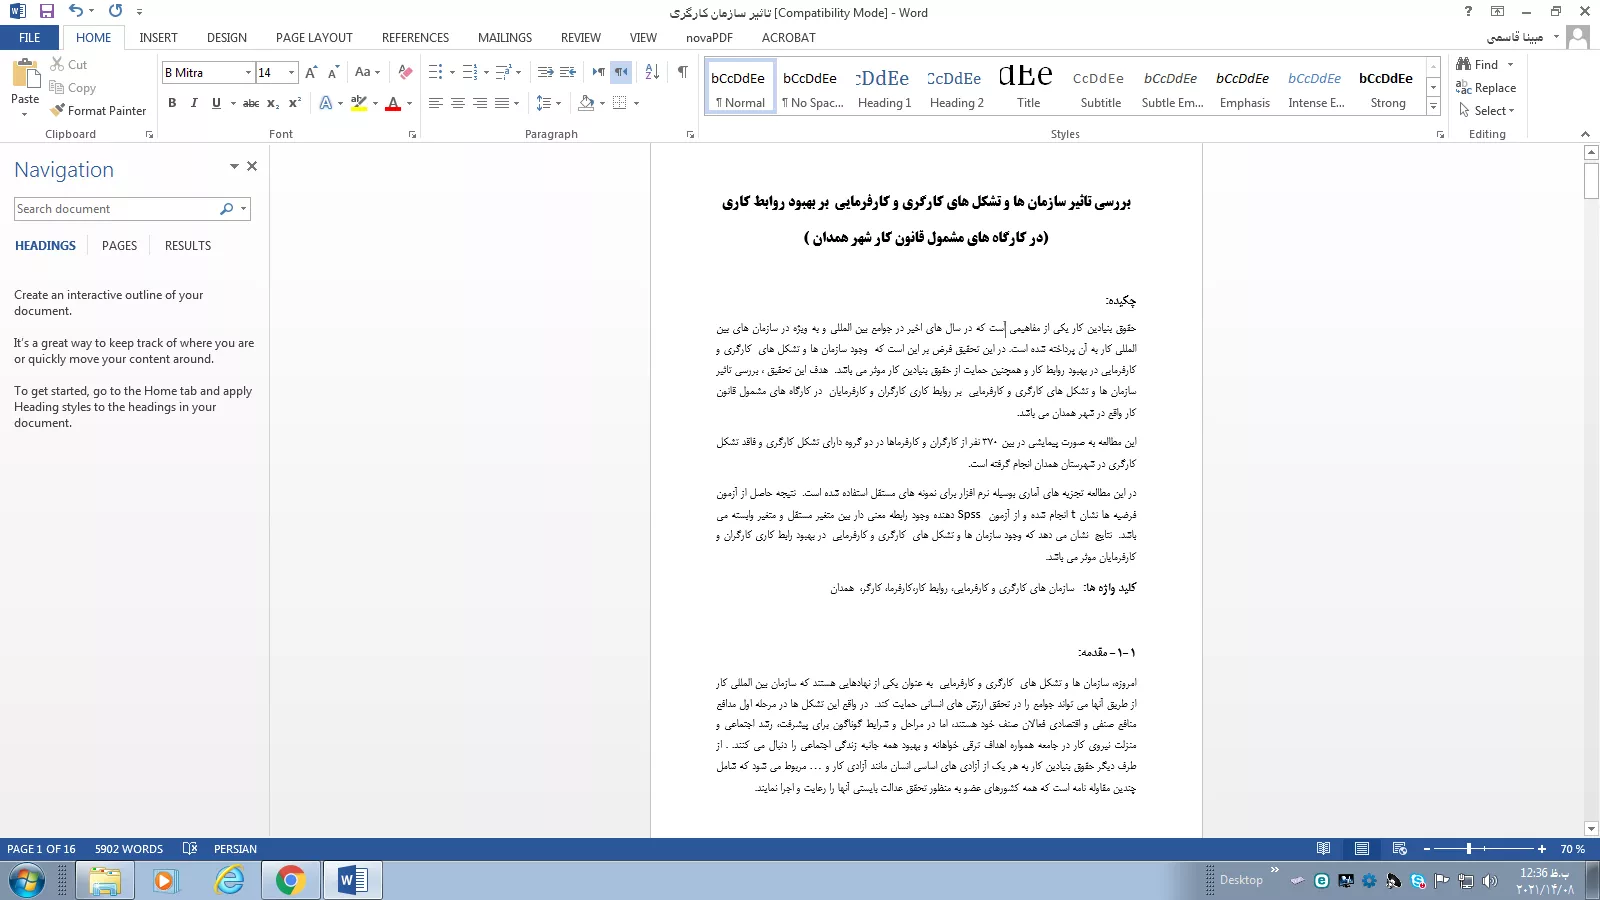The height and width of the screenshot is (900, 1600).
Task: Click the Cut scissors command
Action: click(69, 65)
